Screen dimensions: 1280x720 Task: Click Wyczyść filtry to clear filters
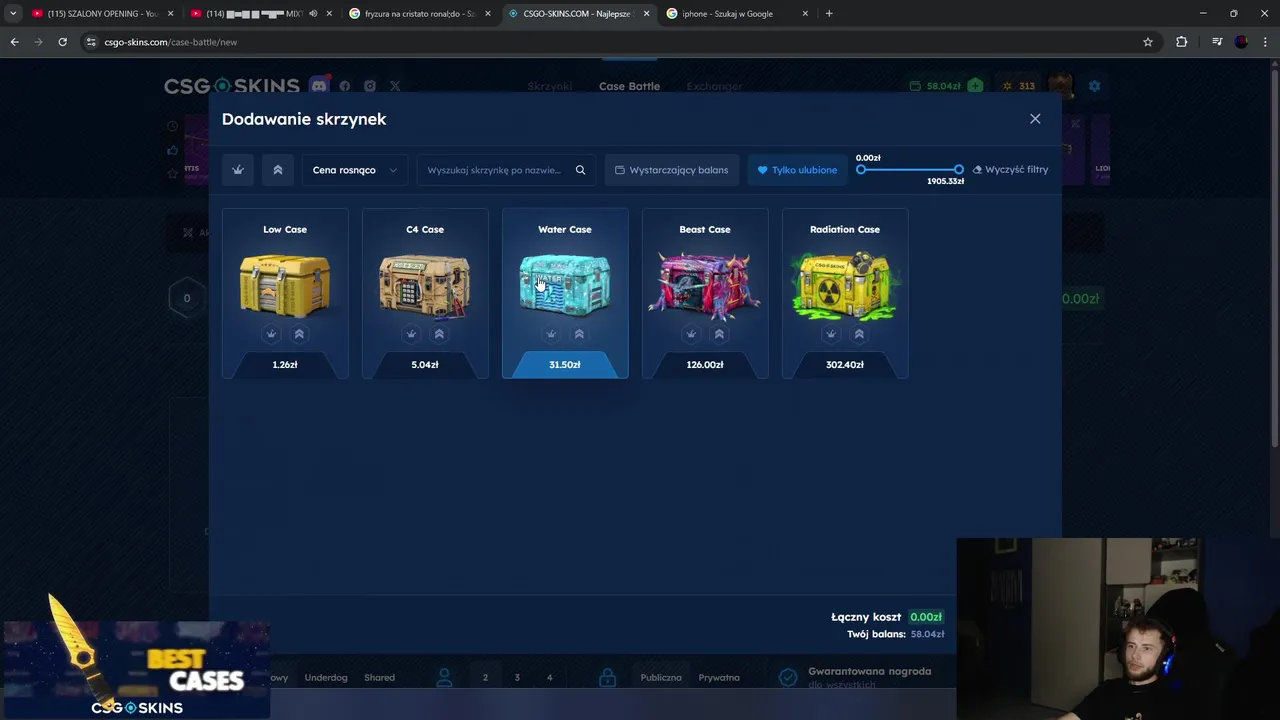1010,170
